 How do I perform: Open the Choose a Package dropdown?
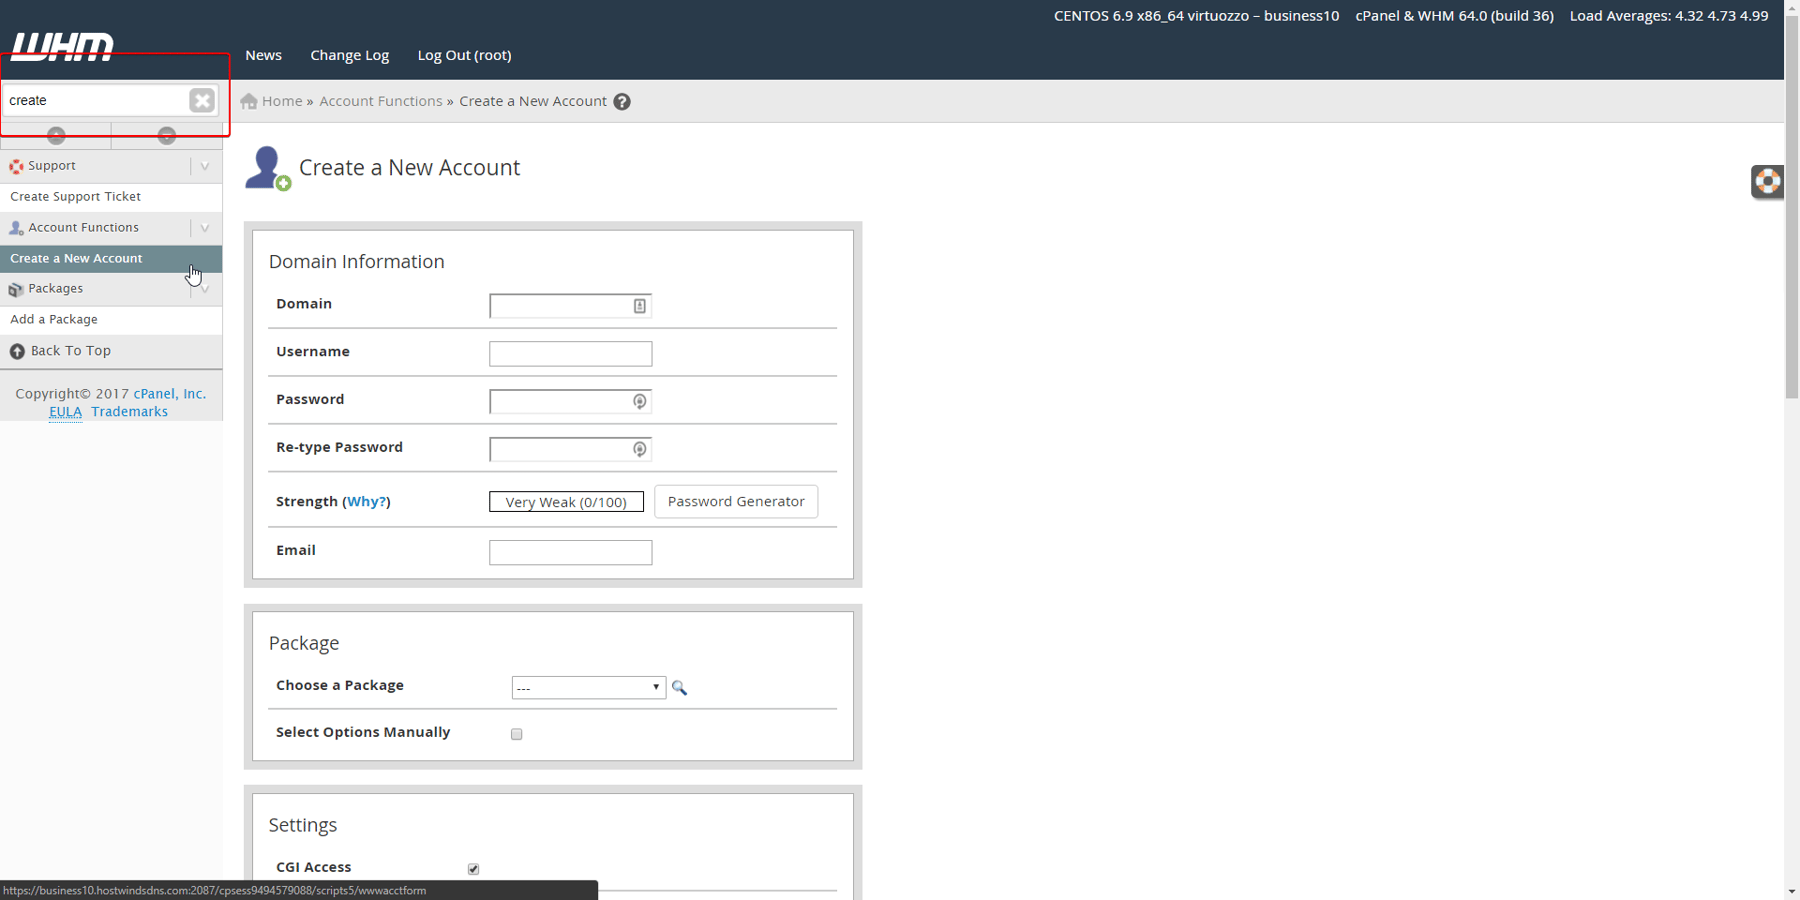point(588,687)
